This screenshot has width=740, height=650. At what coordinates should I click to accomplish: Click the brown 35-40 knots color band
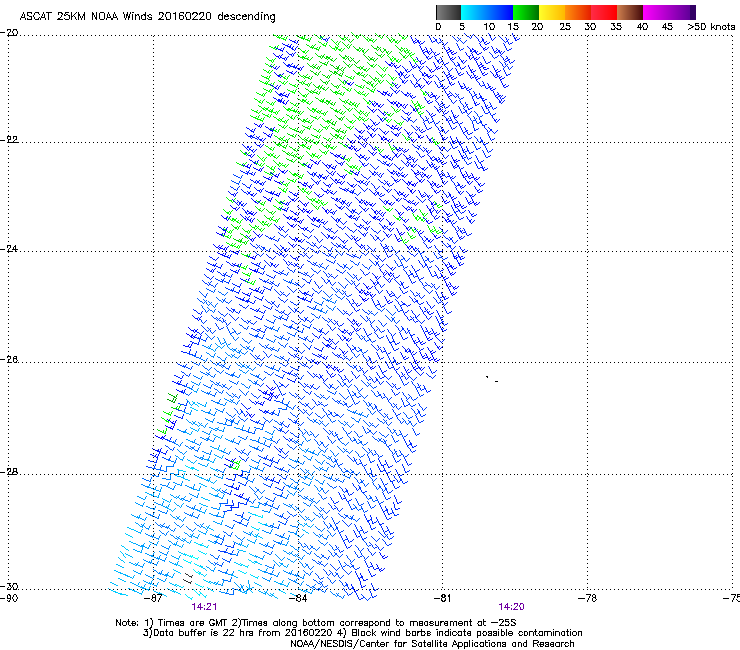click(x=630, y=12)
